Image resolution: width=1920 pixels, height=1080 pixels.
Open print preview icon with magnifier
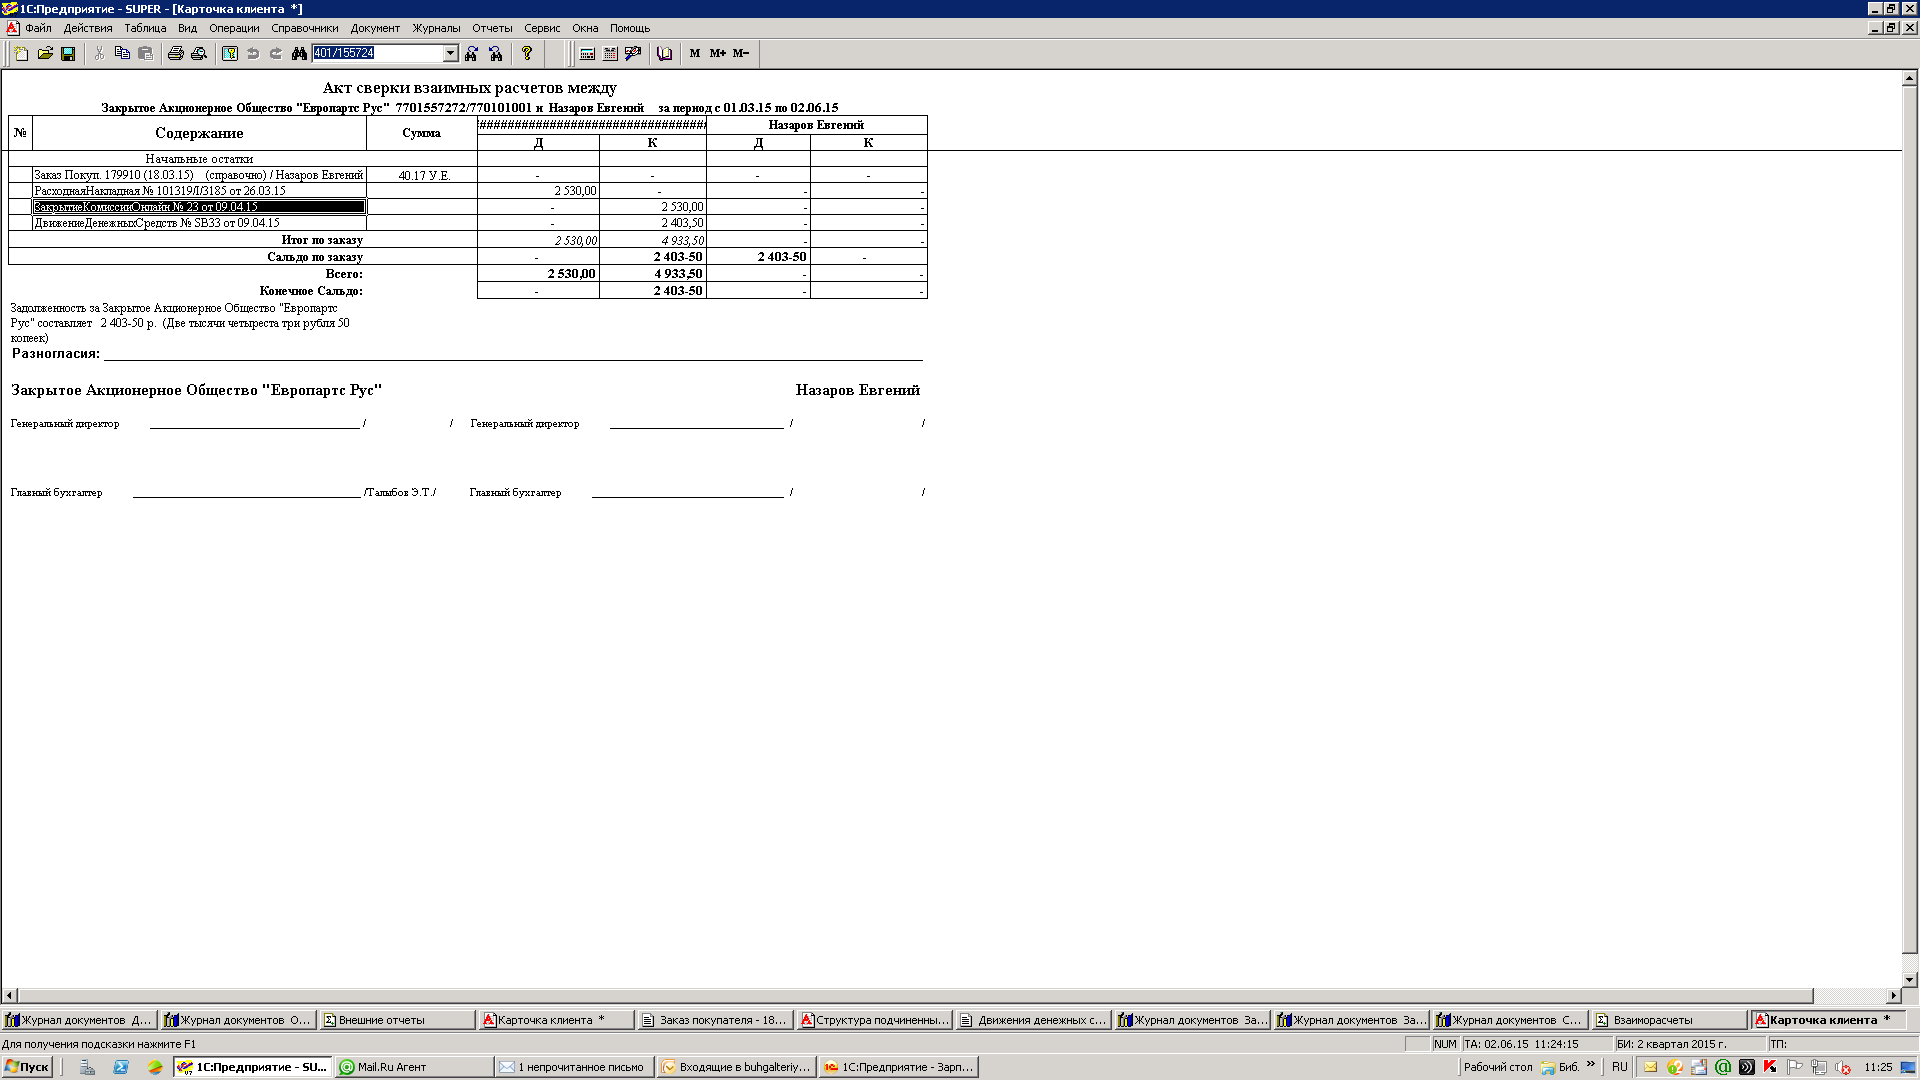(198, 53)
